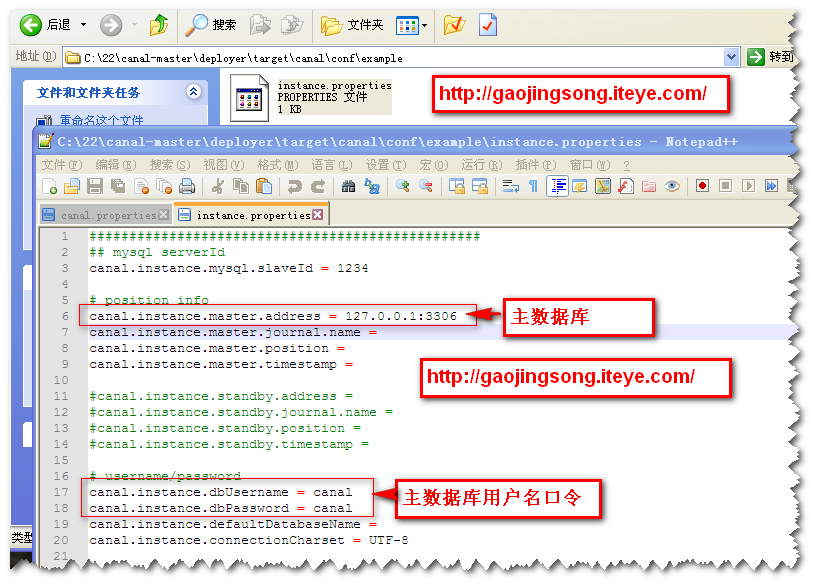This screenshot has height=587, width=817.
Task: Close the canal.properties tab
Action: pyautogui.click(x=164, y=215)
